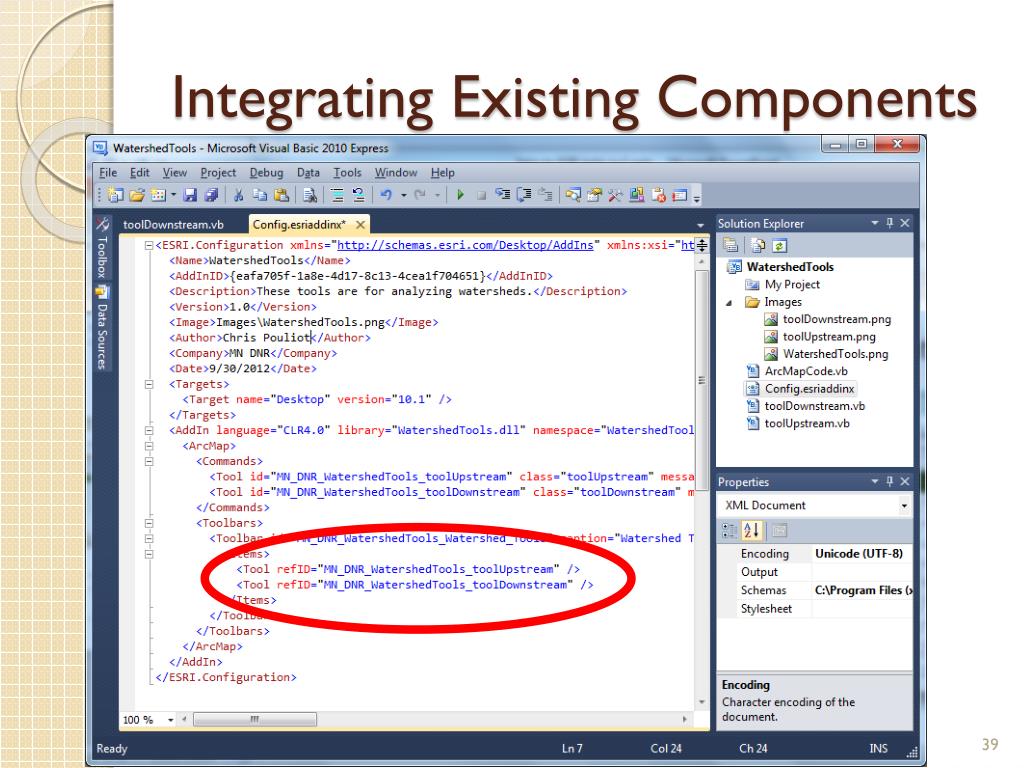Collapse the Commands XML node
Screen dimensions: 1024x768
[x=149, y=462]
